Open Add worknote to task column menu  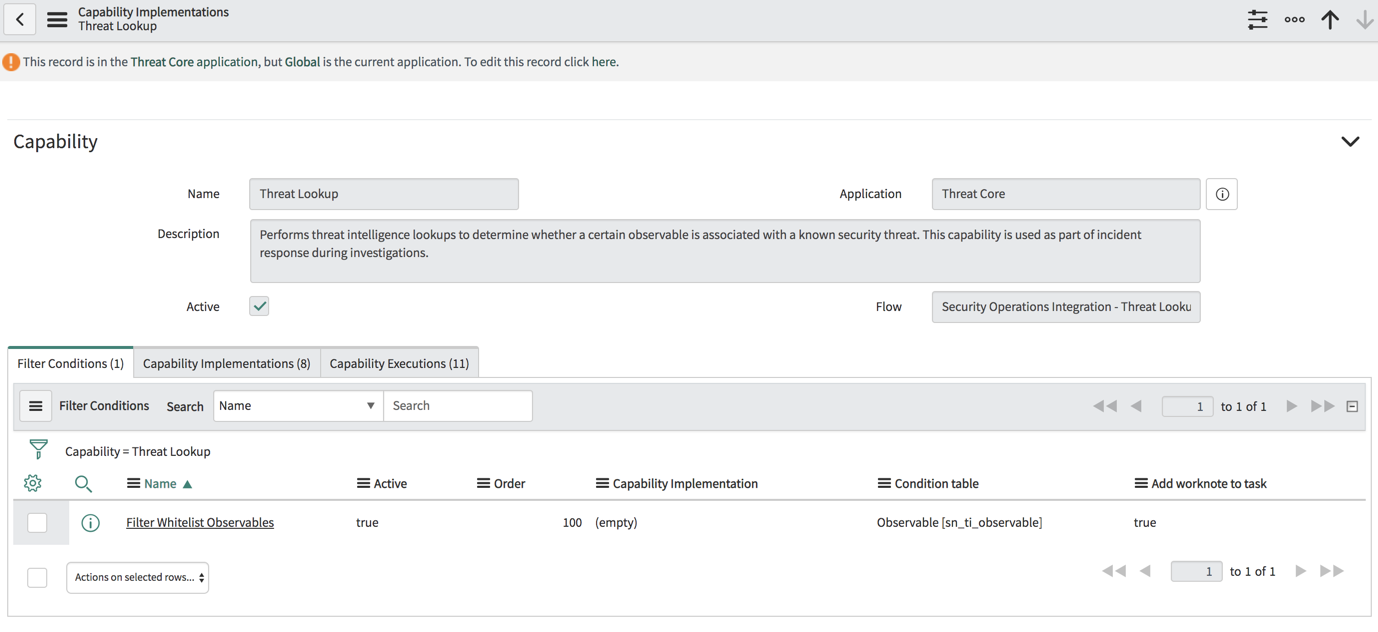point(1141,484)
